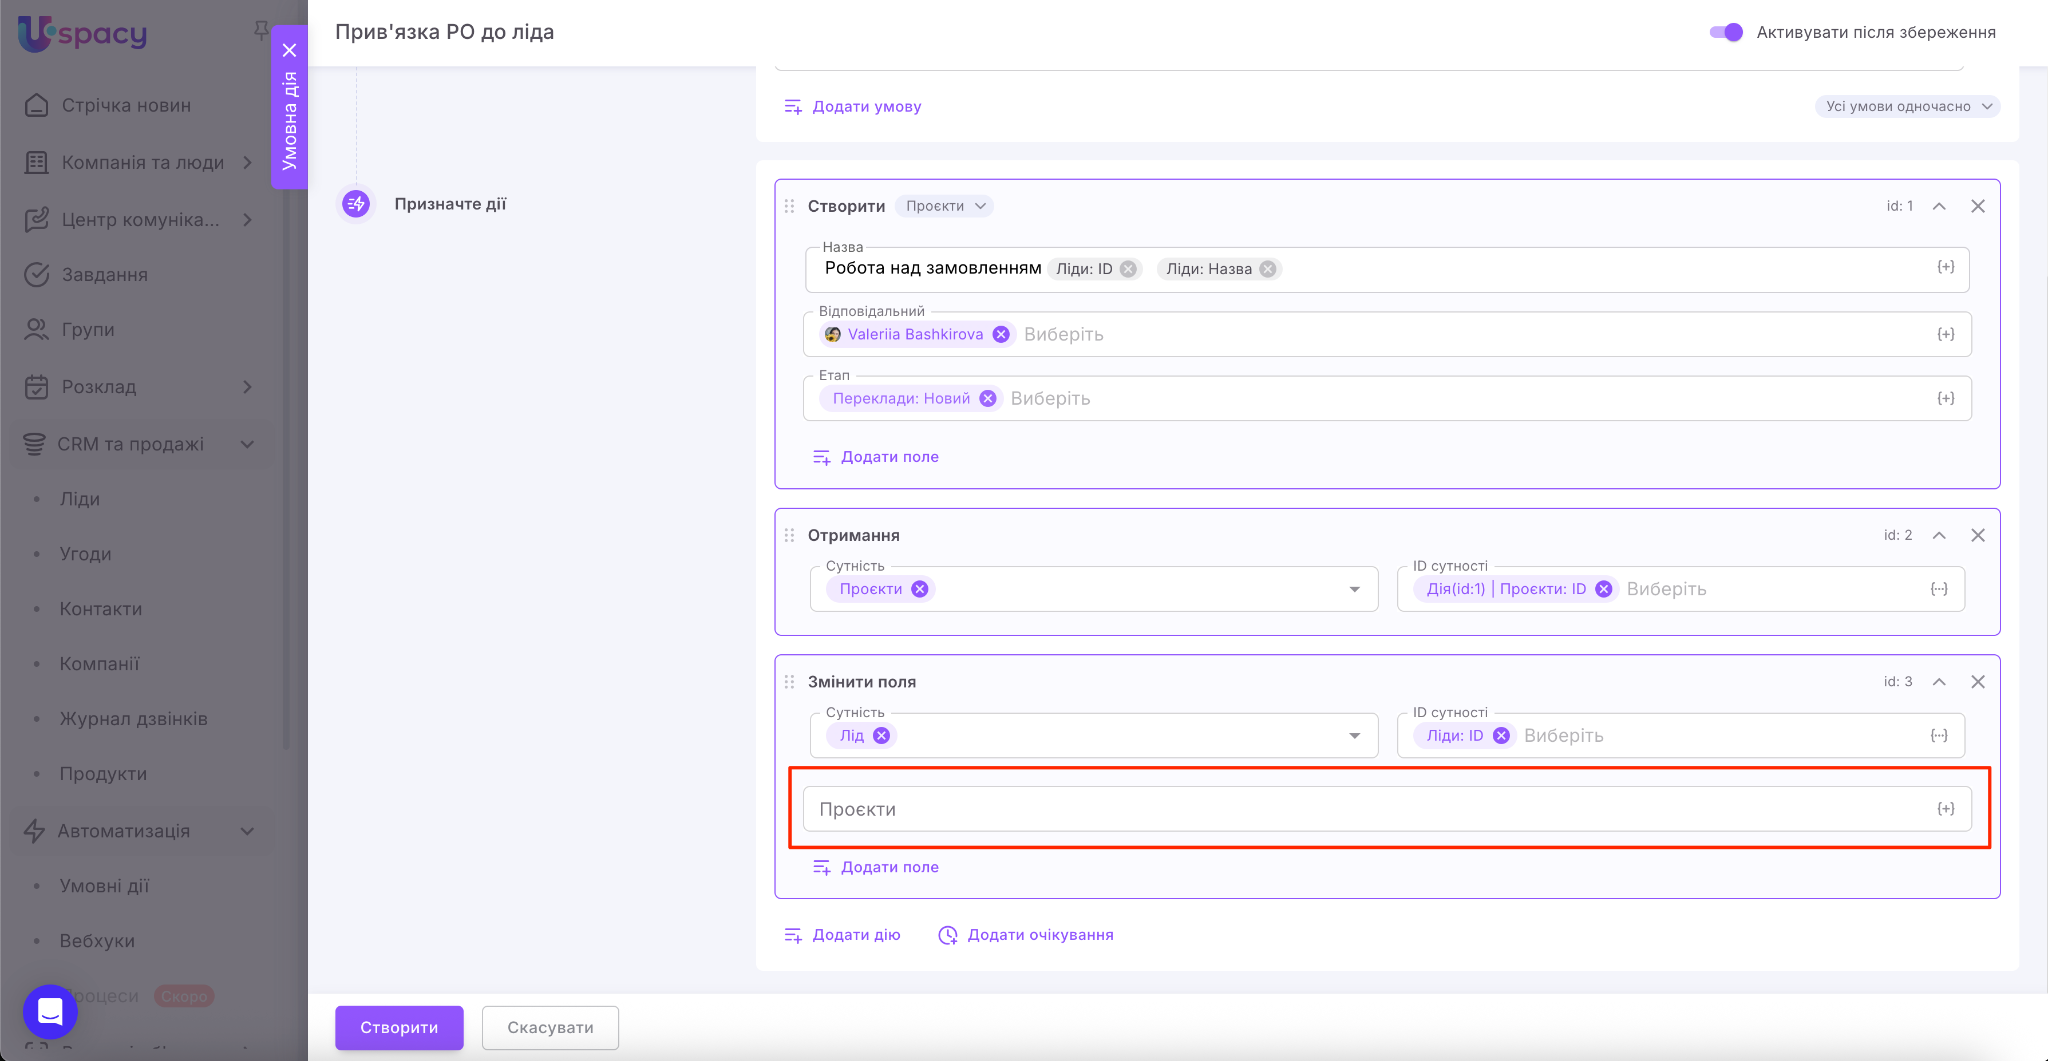Remove Valeriia Bashkirova from Відповідальний
2048x1061 pixels.
click(x=1001, y=334)
